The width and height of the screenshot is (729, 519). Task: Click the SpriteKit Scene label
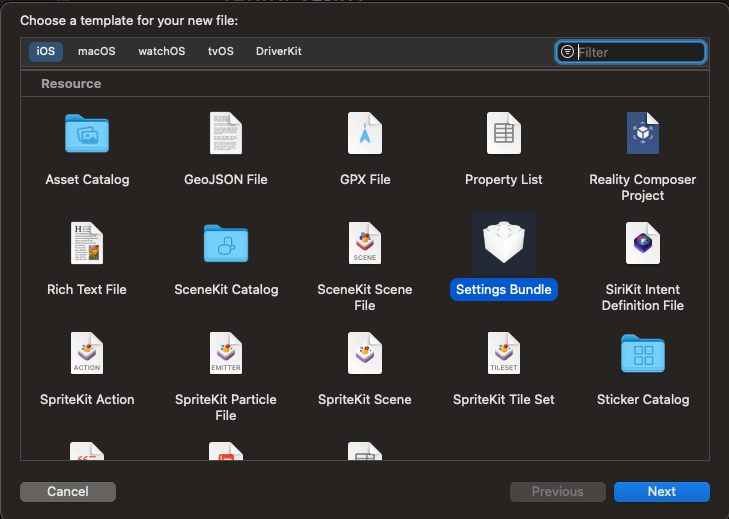tap(364, 399)
